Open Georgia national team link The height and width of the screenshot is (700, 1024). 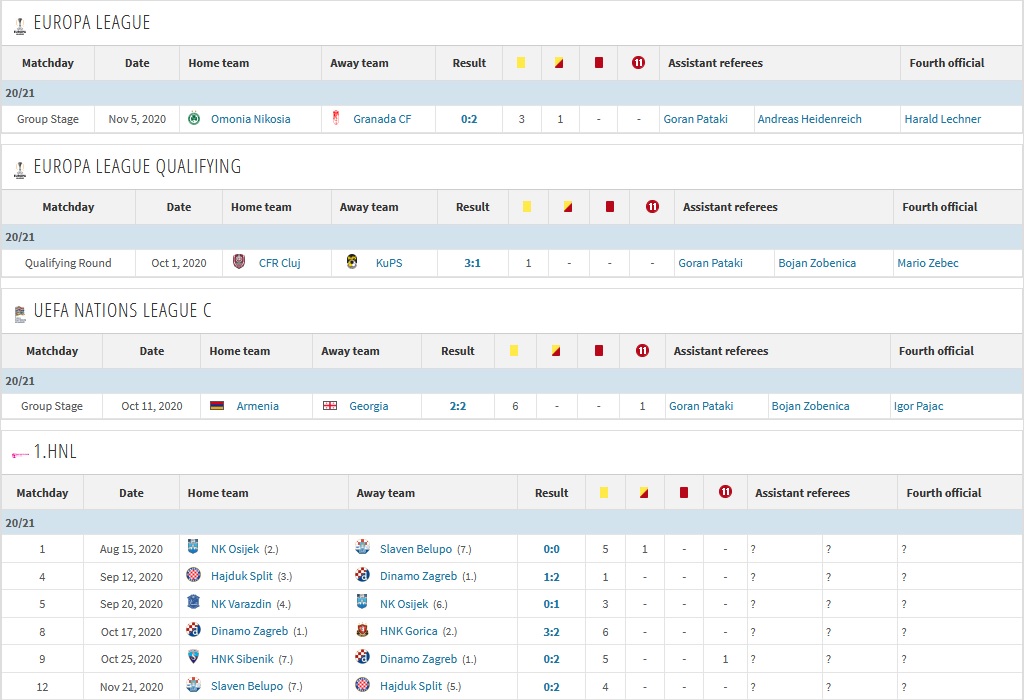(368, 406)
